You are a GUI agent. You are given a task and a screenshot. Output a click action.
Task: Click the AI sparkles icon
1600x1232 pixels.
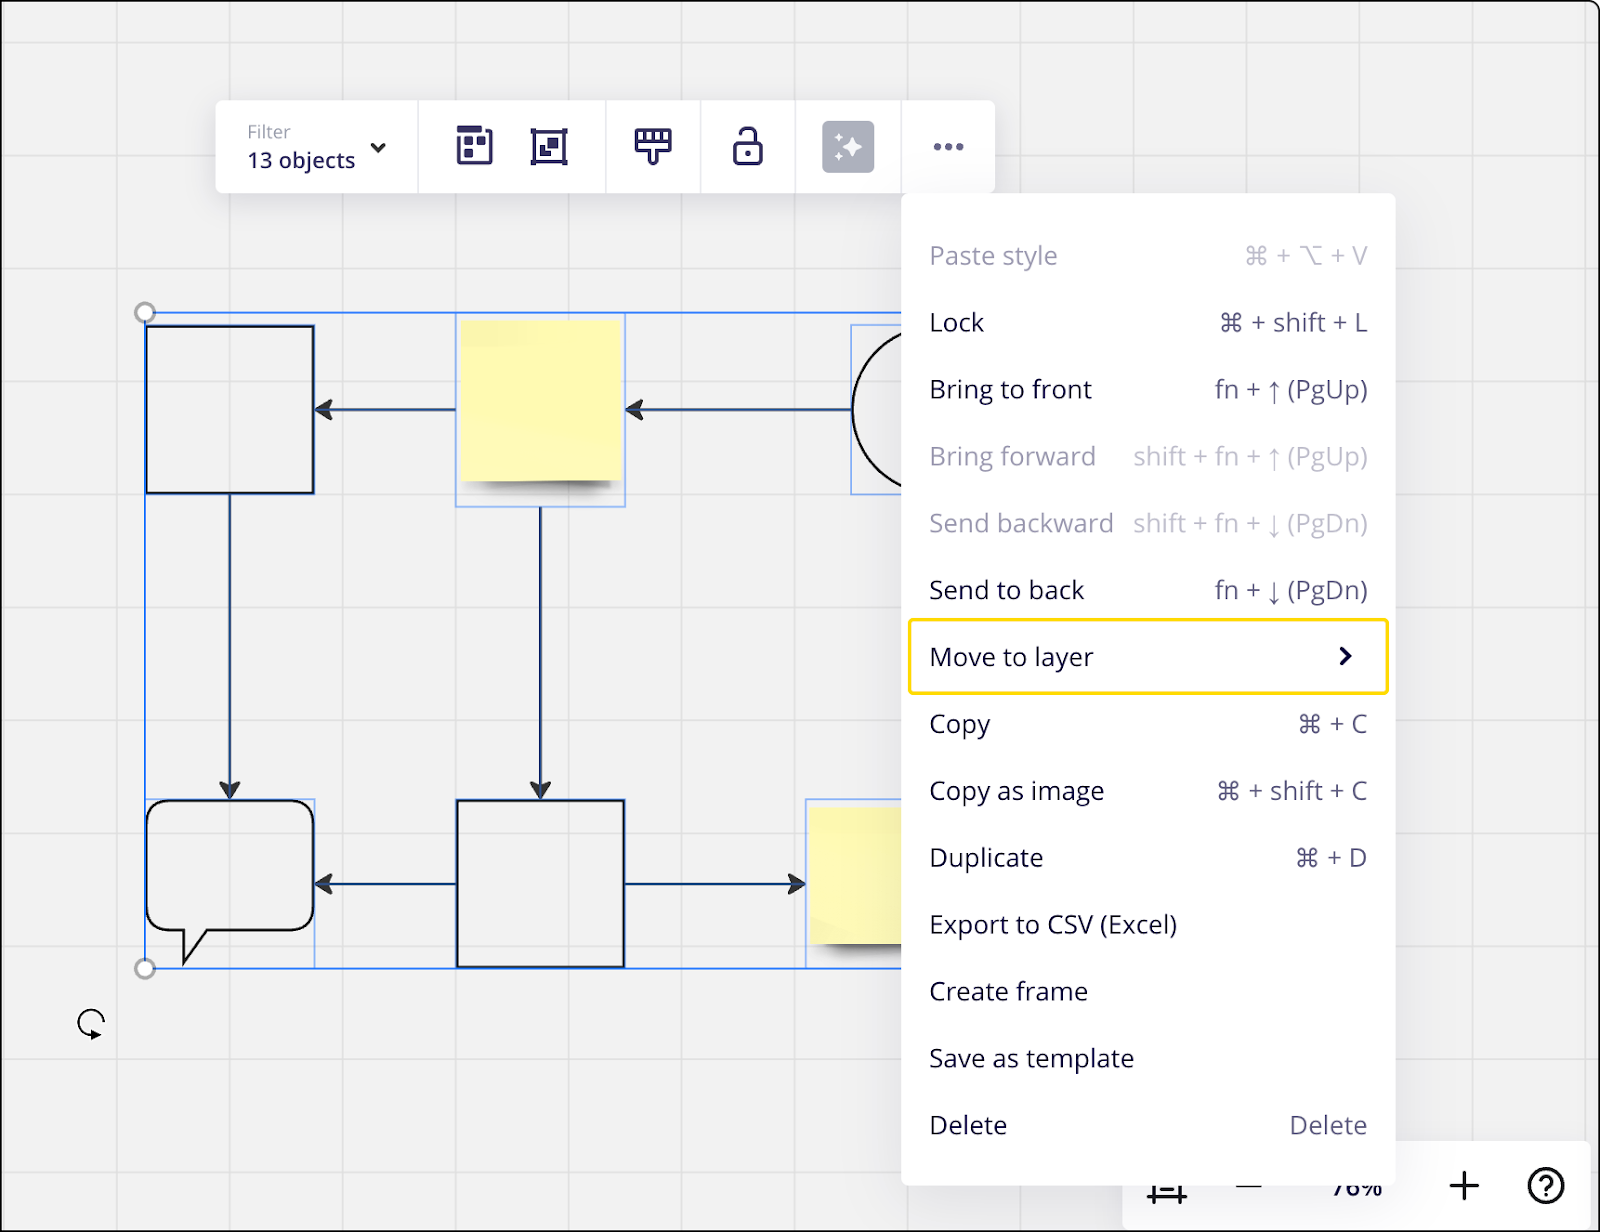(848, 146)
